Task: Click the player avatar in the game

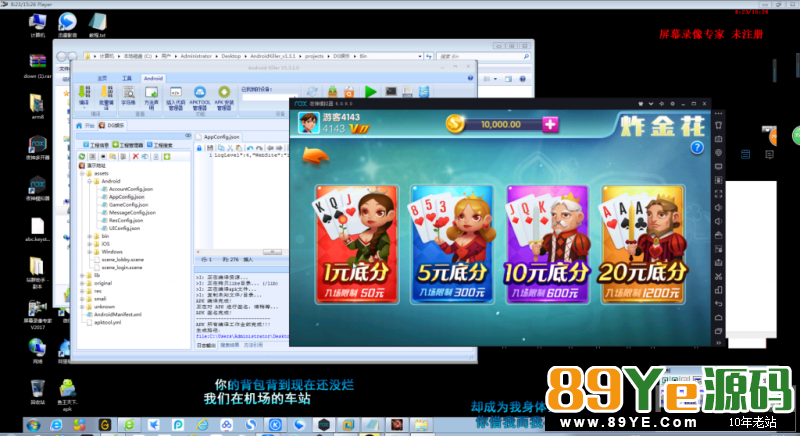Action: tap(308, 123)
